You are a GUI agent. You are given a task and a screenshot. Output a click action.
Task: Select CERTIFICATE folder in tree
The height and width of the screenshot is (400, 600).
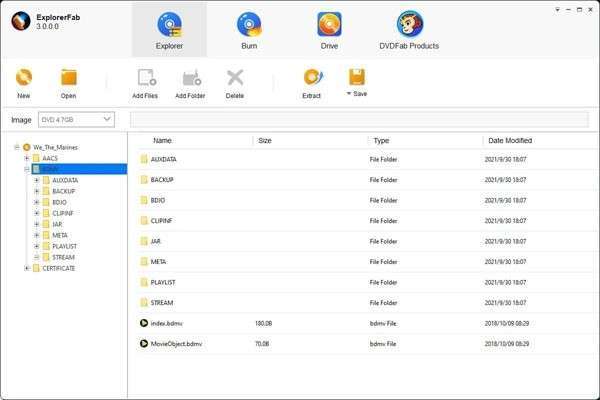point(59,268)
